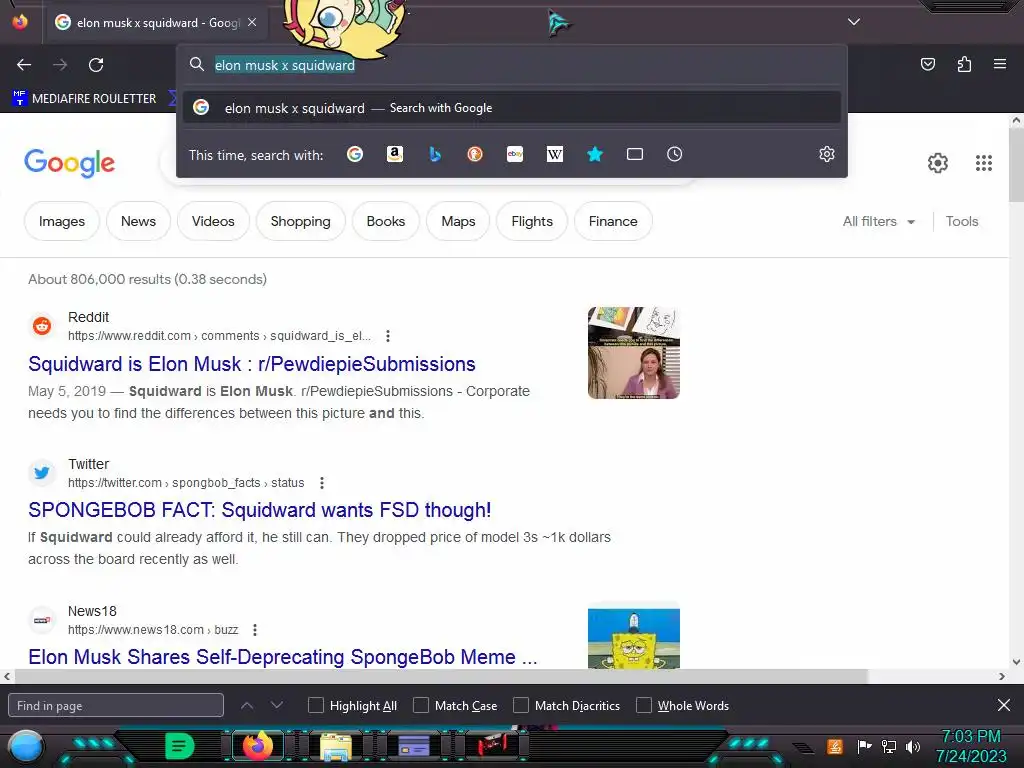Open options for the News18 result
The image size is (1024, 768).
pyautogui.click(x=255, y=630)
